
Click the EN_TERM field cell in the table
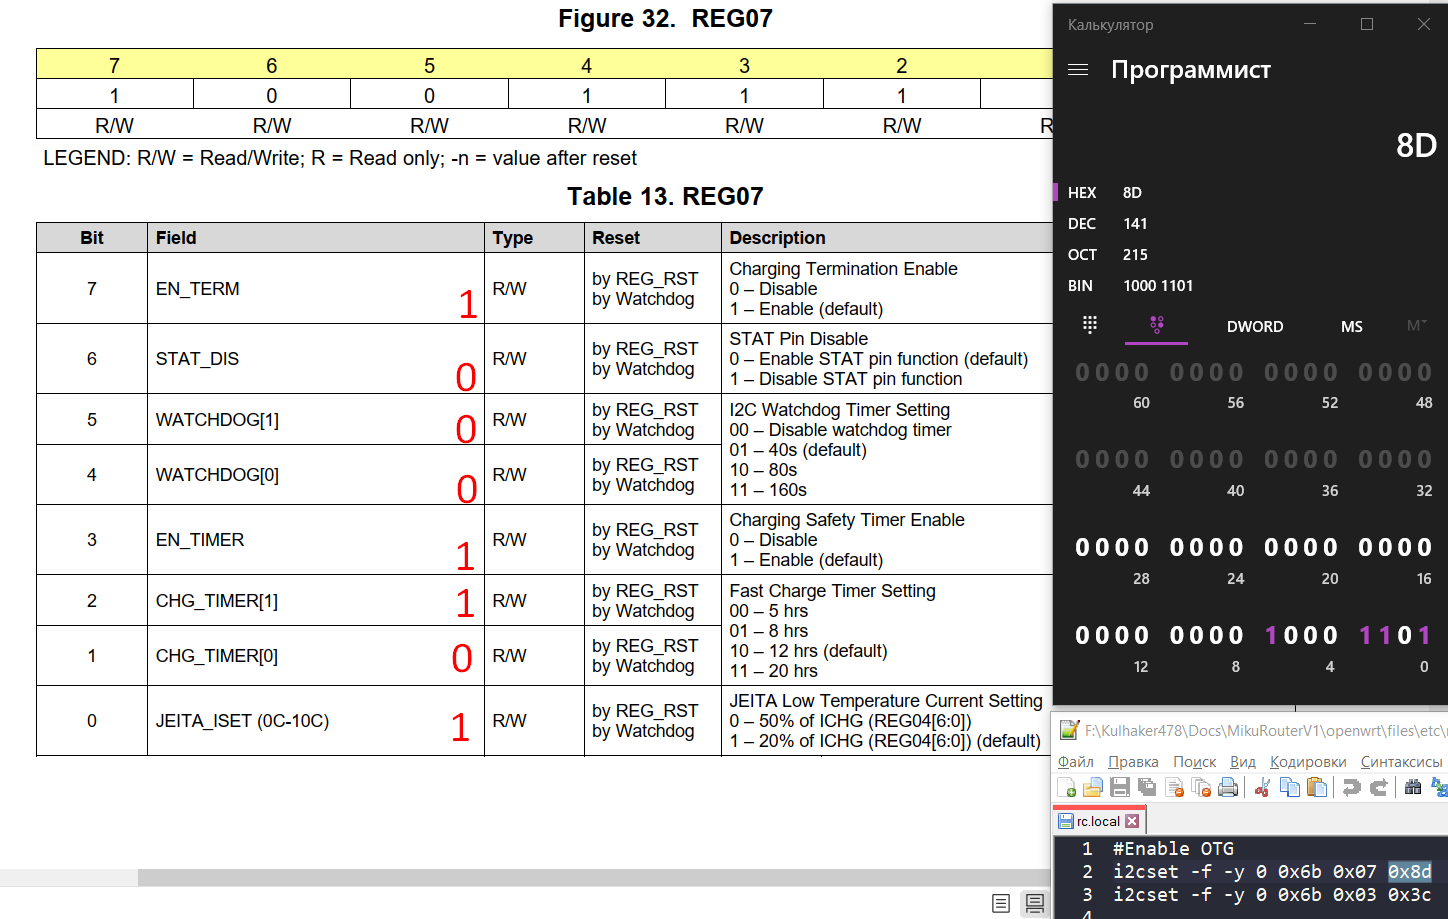(316, 288)
